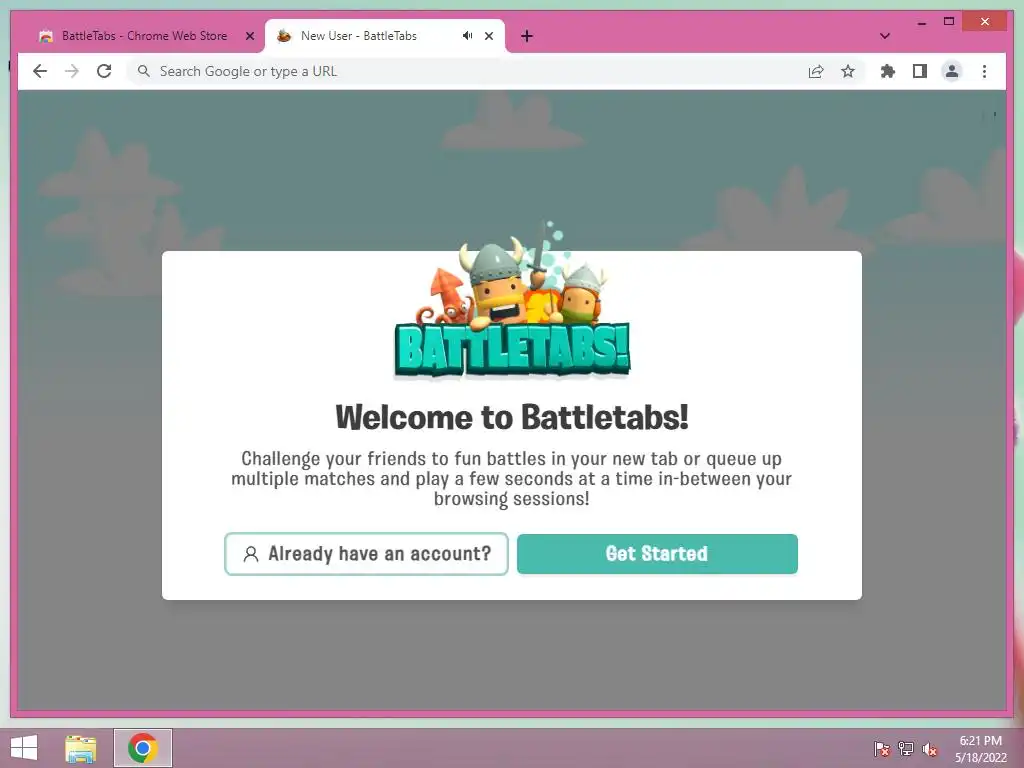Close the BattleTabs - Chrome Web Store tab
The width and height of the screenshot is (1024, 768).
[x=249, y=36]
